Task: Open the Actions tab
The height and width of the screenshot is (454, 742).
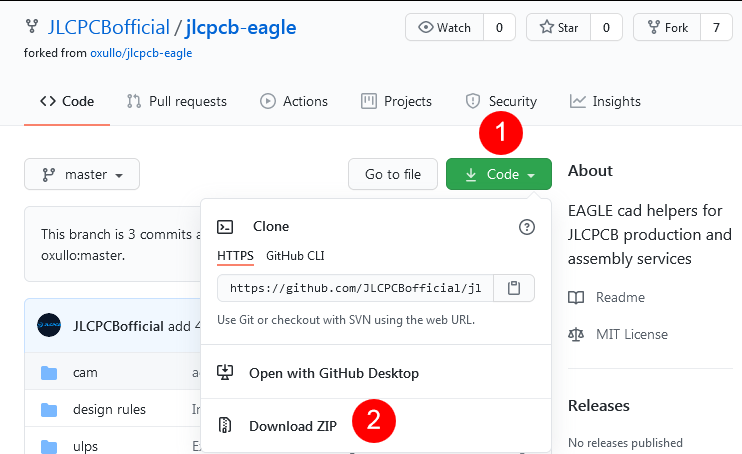Action: click(x=294, y=101)
